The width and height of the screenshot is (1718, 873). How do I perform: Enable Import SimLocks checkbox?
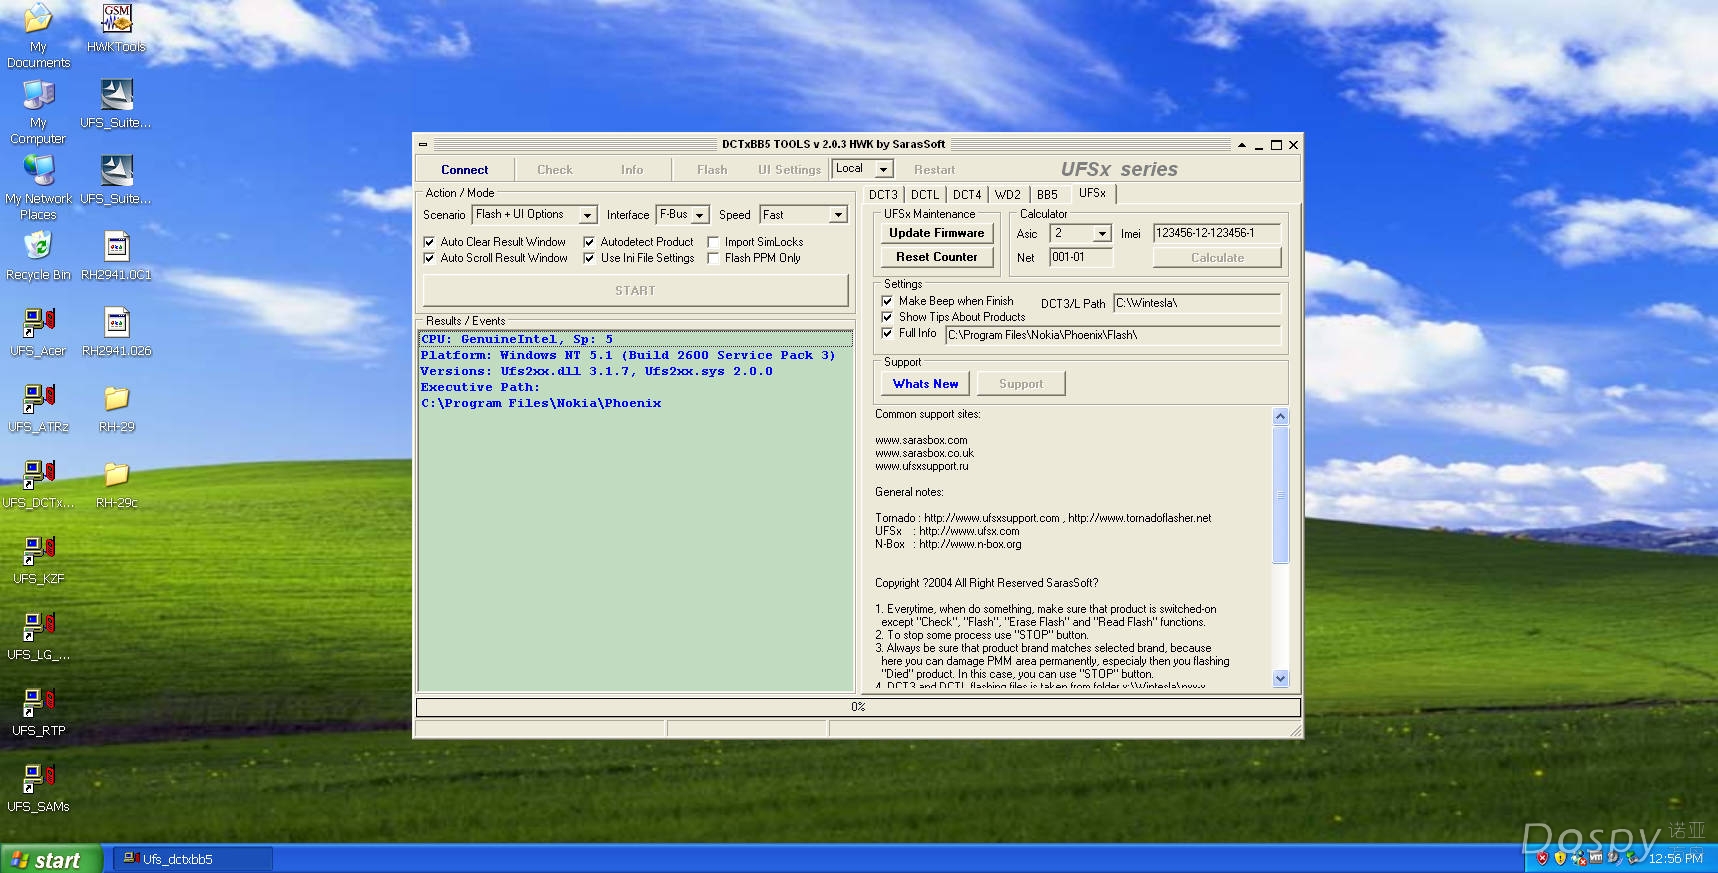click(x=713, y=242)
